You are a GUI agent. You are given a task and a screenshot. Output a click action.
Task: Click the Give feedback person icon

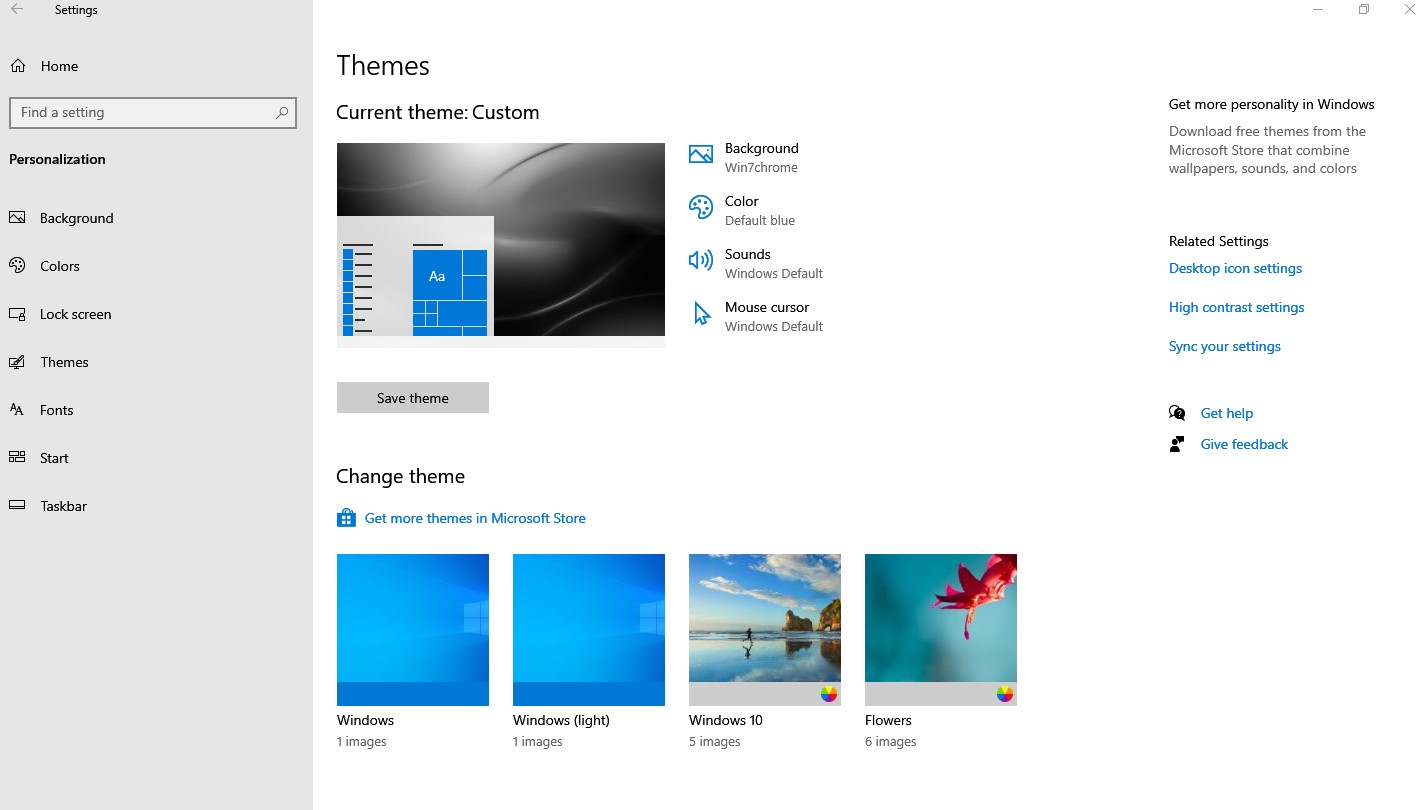click(1177, 444)
